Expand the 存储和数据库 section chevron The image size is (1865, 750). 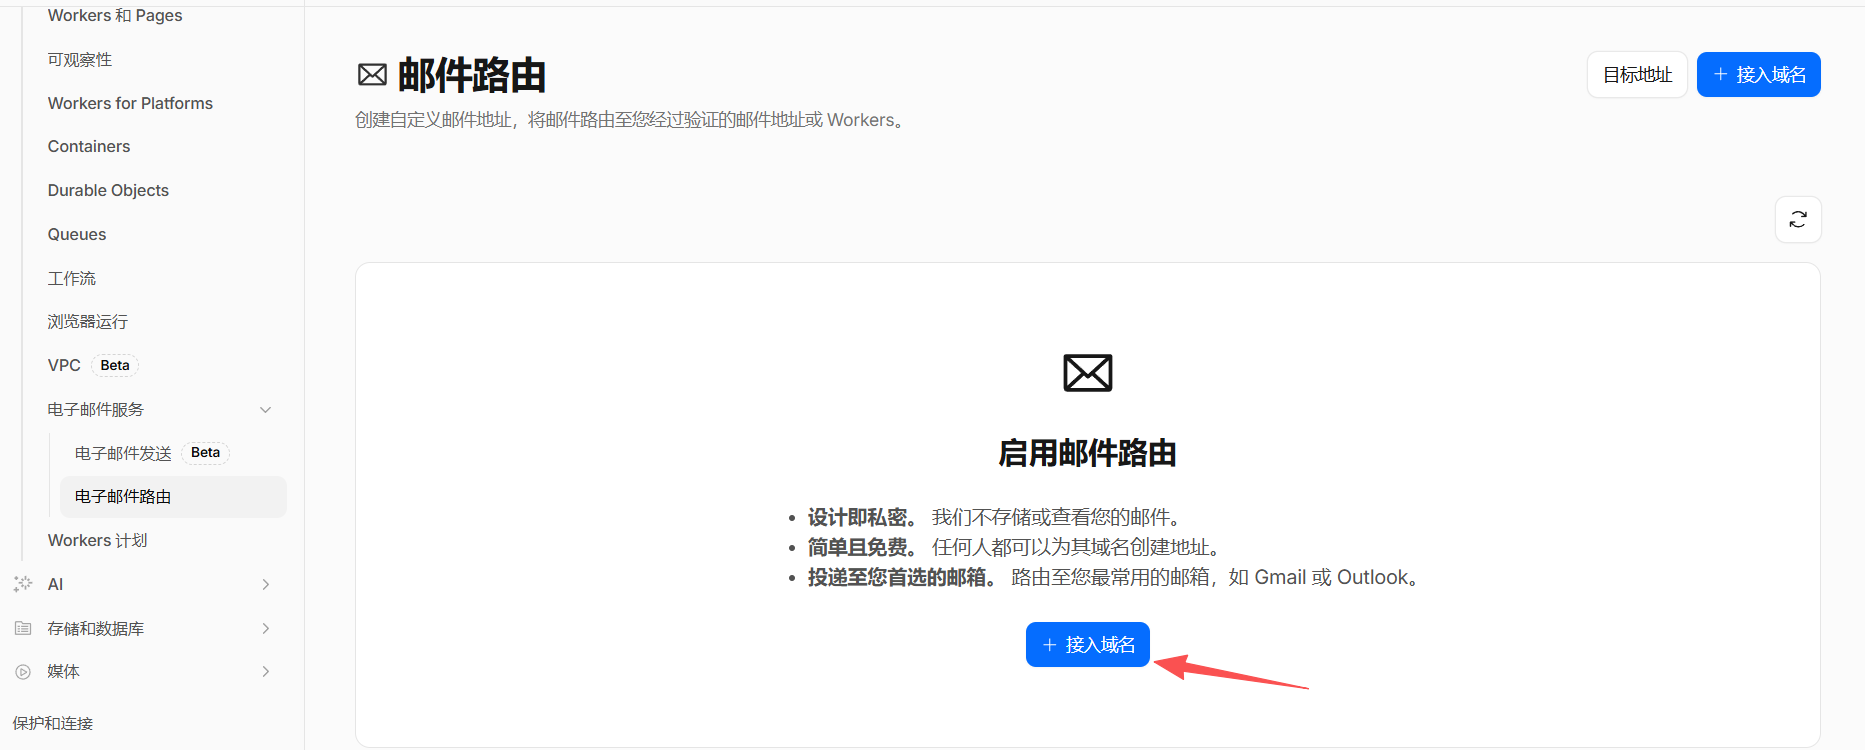click(x=266, y=628)
